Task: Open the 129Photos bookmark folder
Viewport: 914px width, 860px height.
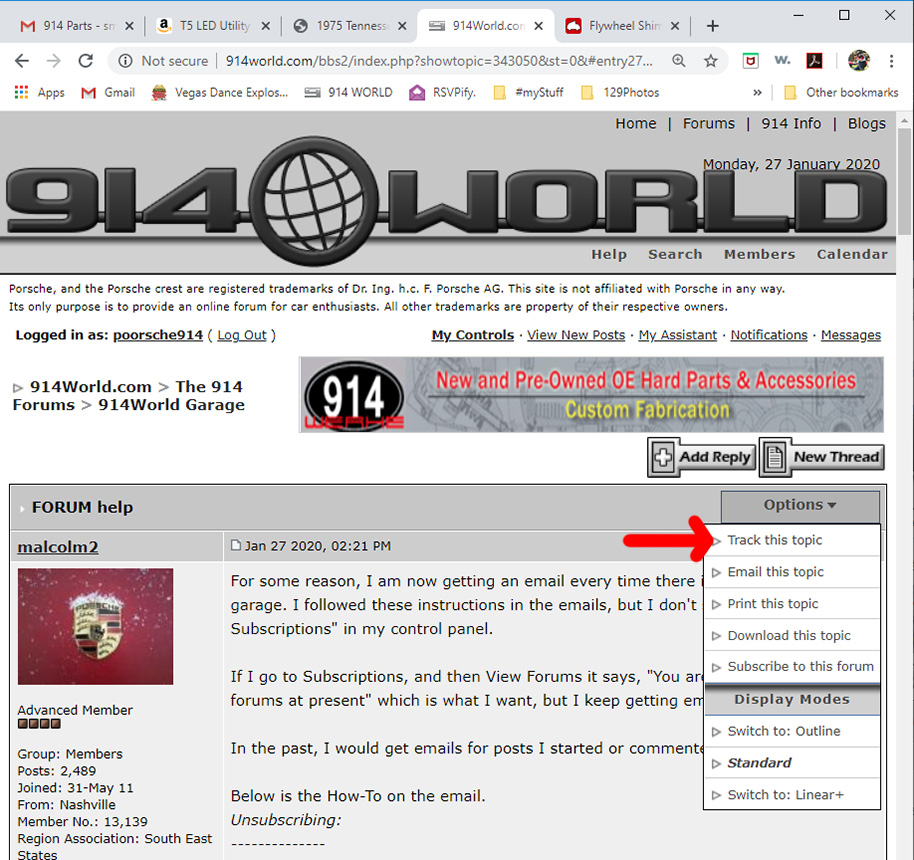Action: coord(620,92)
